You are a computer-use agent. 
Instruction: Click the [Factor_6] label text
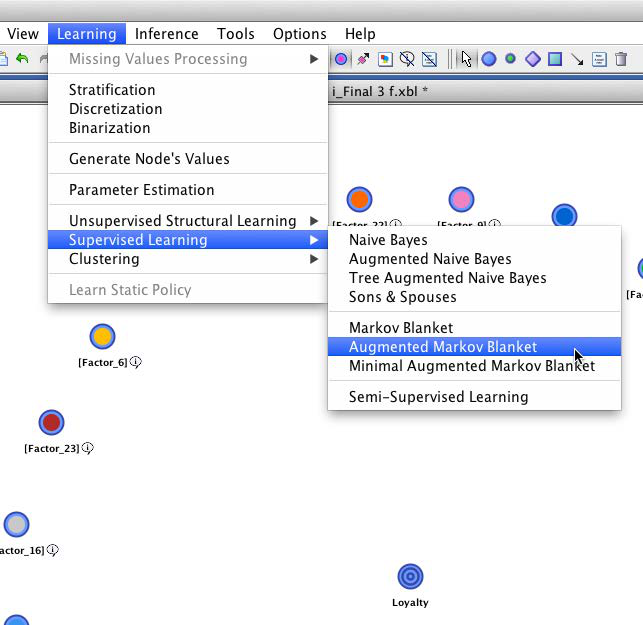(103, 363)
